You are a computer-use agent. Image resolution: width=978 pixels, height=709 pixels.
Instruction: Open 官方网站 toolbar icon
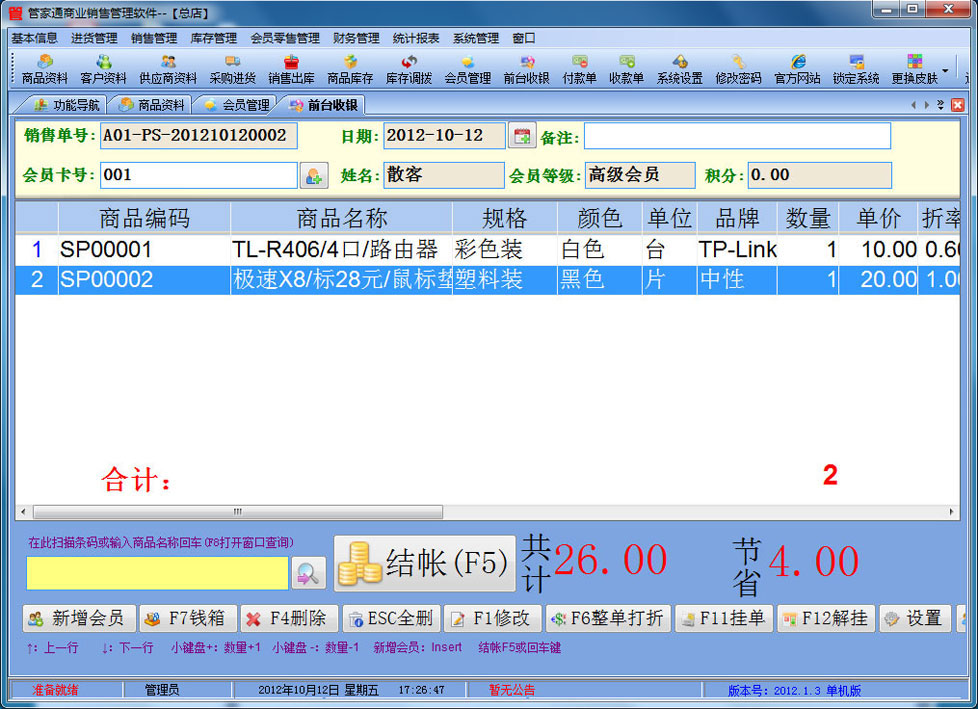tap(797, 69)
